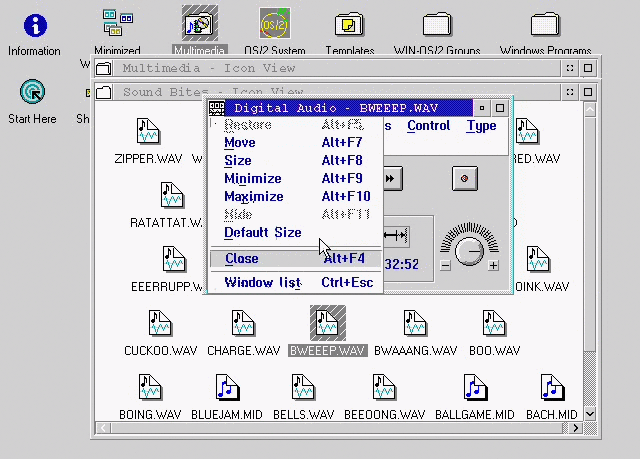Image resolution: width=640 pixels, height=459 pixels.
Task: Click the stretch-to-fit arrows icon beside the time display
Action: [396, 235]
